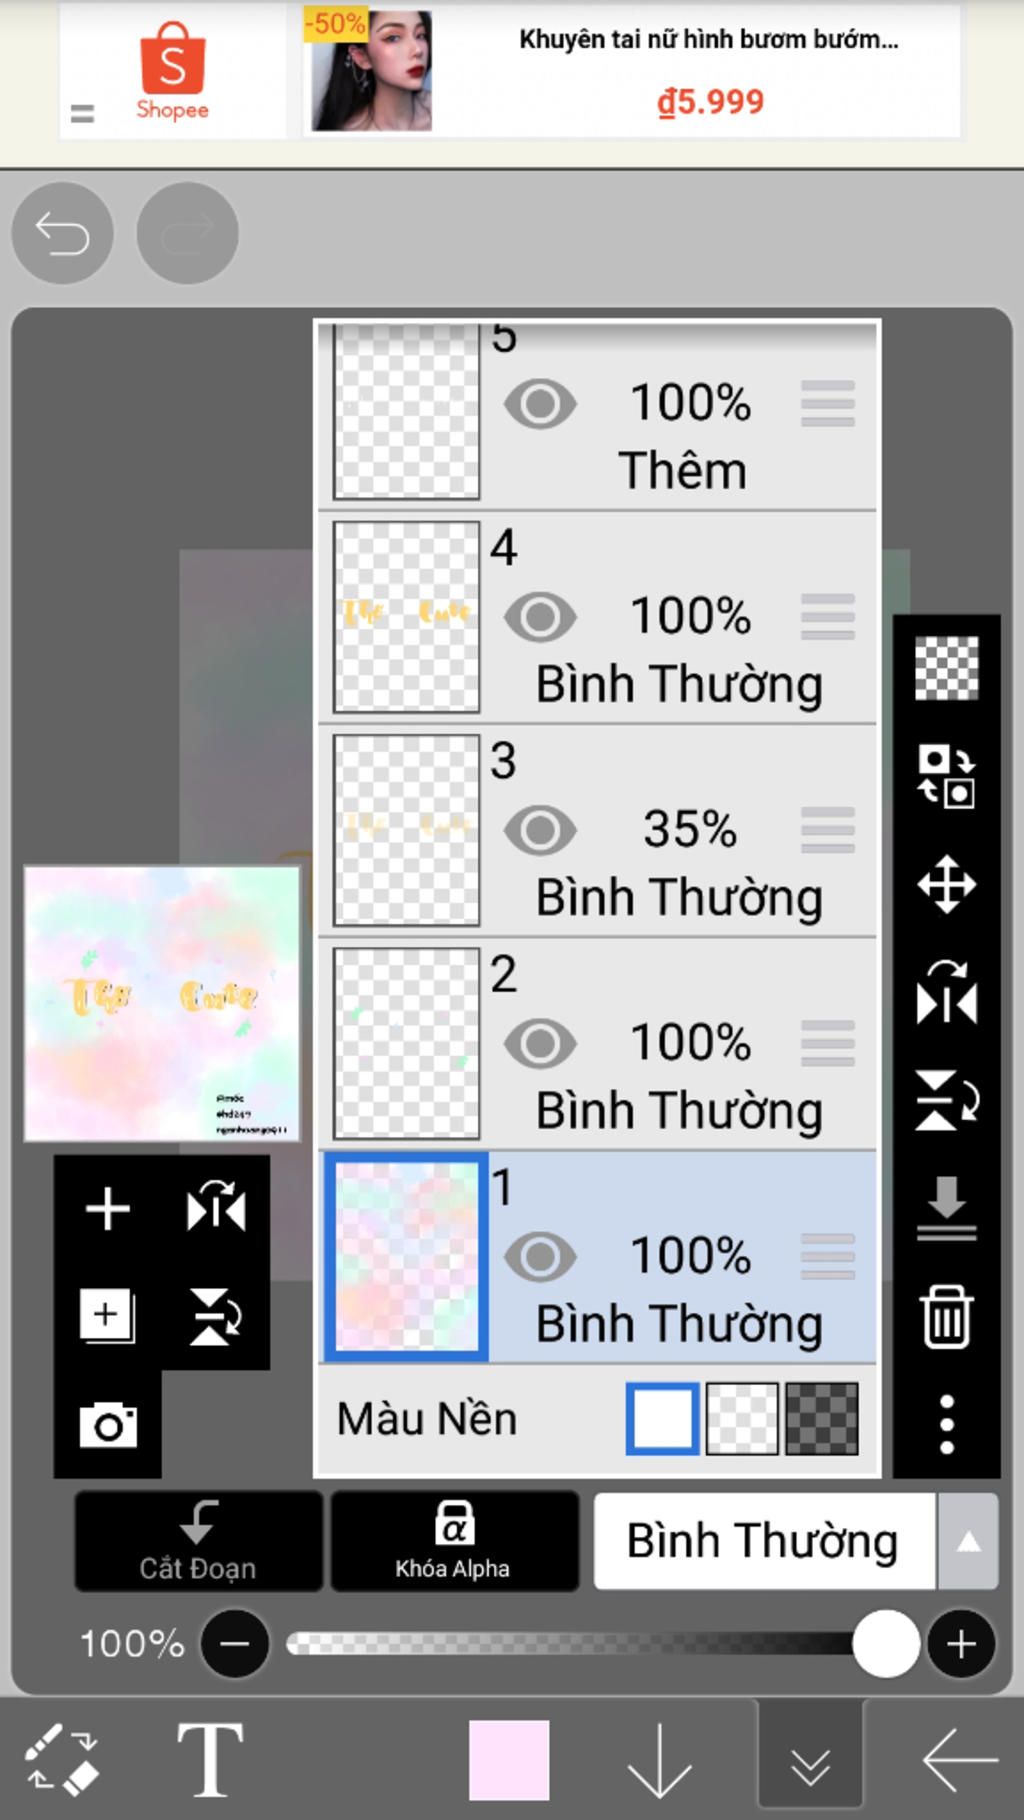The image size is (1024, 1820).
Task: Open the camera import icon
Action: [x=108, y=1424]
